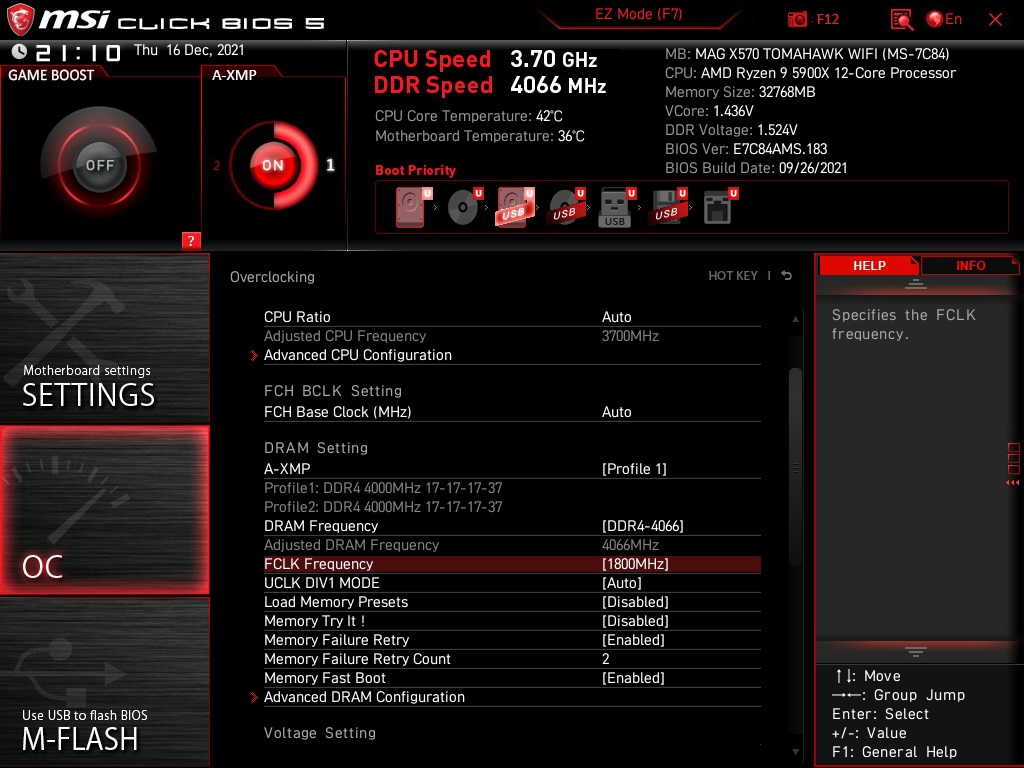Click the question mark below the A-XMP dial

191,240
